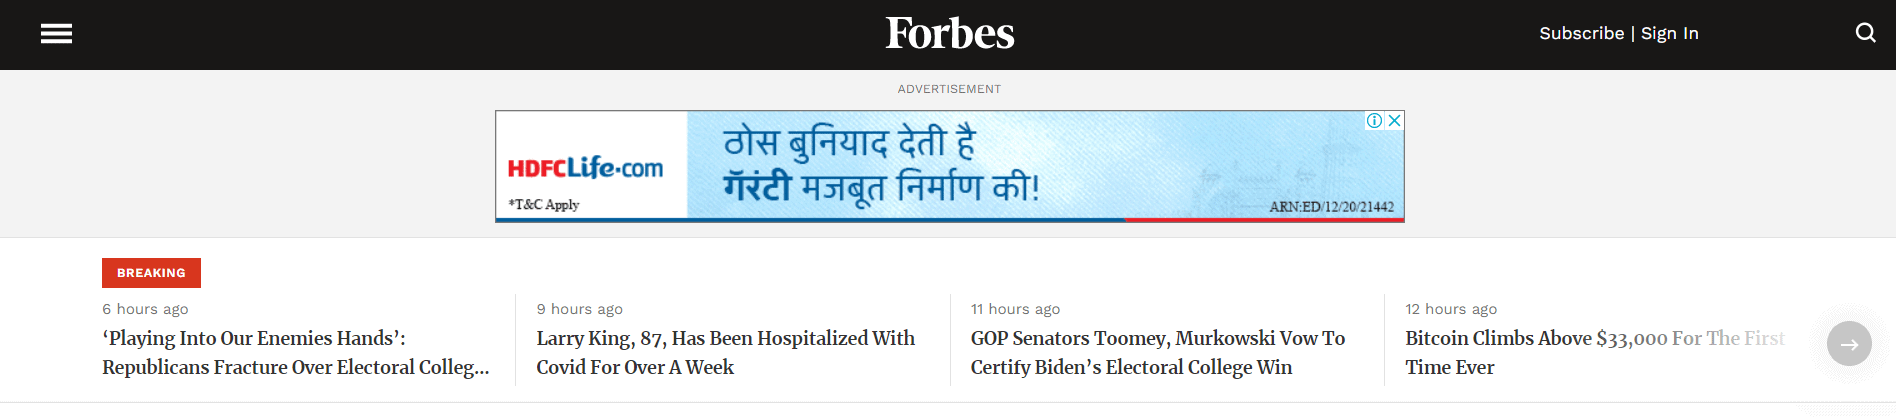The height and width of the screenshot is (417, 1896).
Task: Click the Subscribe link
Action: (x=1581, y=33)
